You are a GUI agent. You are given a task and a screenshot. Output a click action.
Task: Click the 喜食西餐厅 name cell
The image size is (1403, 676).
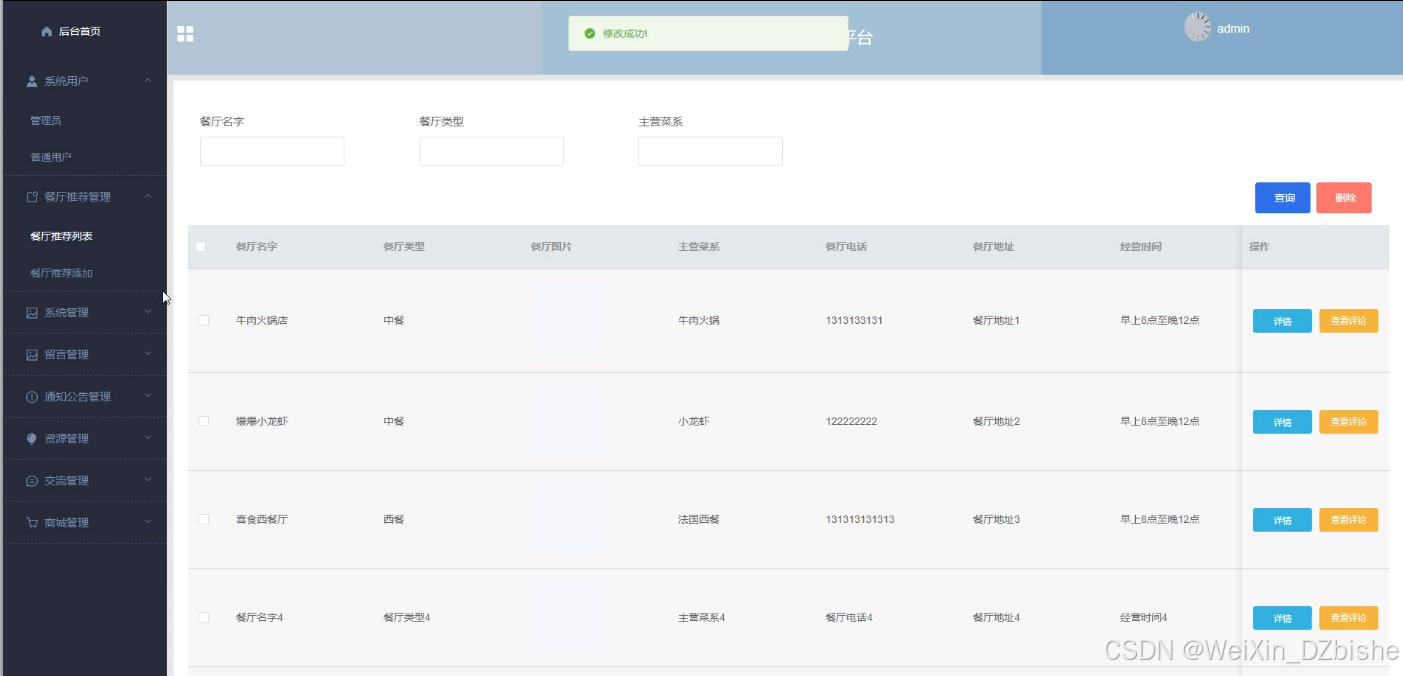261,520
